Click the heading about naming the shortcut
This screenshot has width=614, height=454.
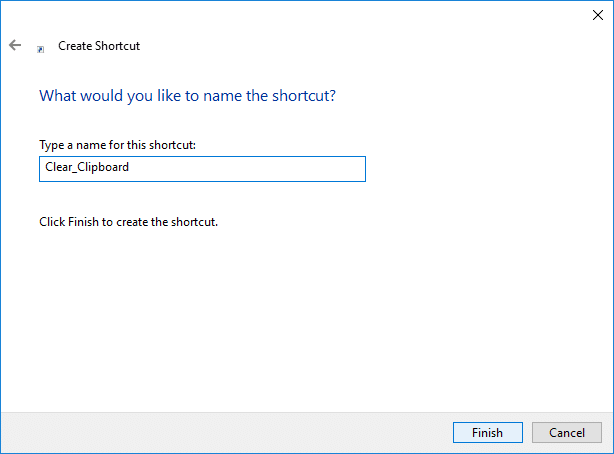point(186,97)
